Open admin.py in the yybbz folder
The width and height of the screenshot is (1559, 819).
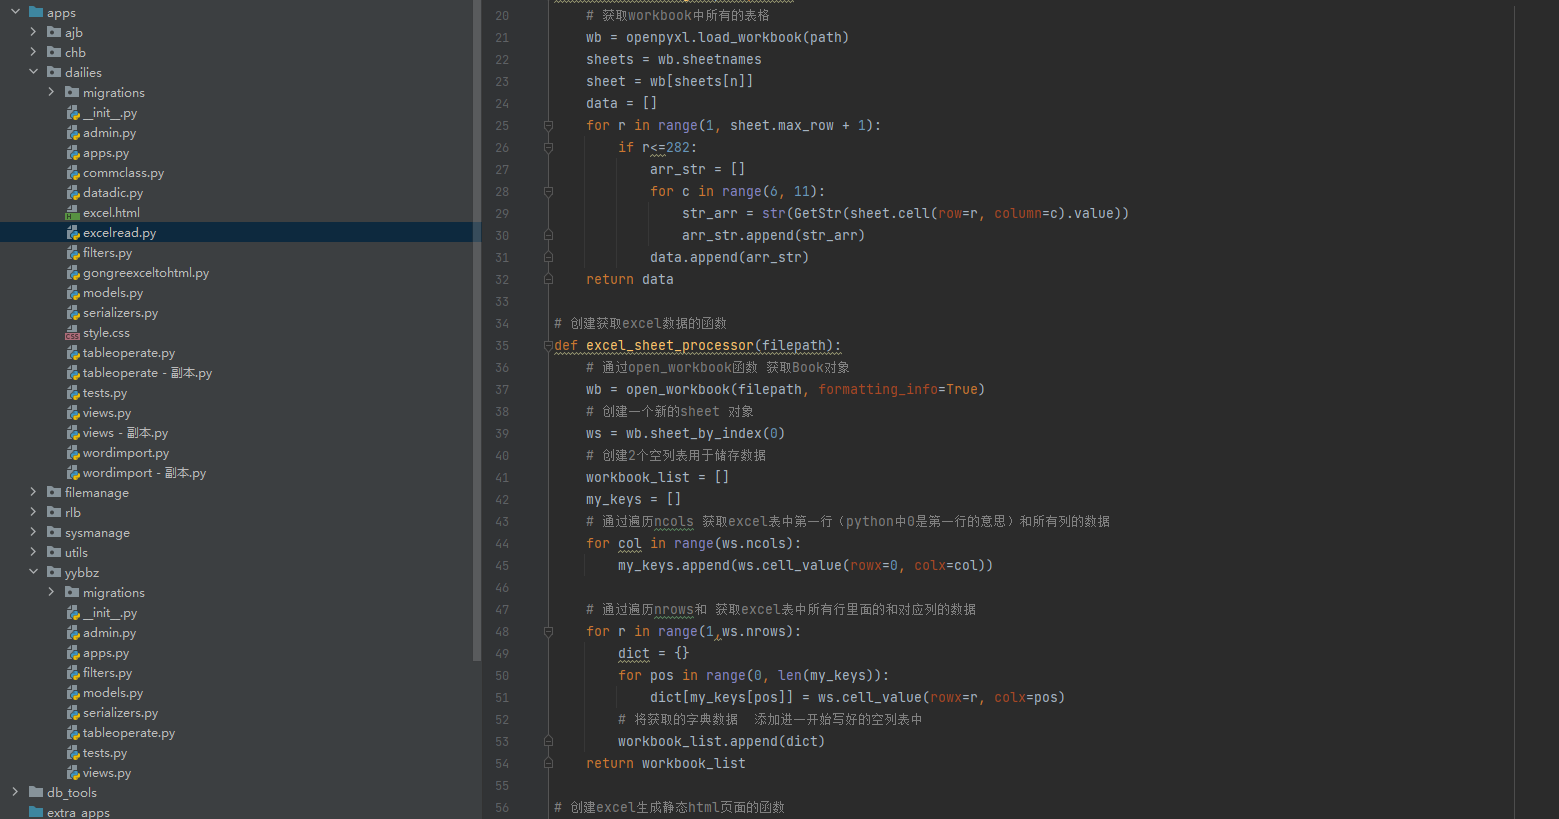point(109,633)
